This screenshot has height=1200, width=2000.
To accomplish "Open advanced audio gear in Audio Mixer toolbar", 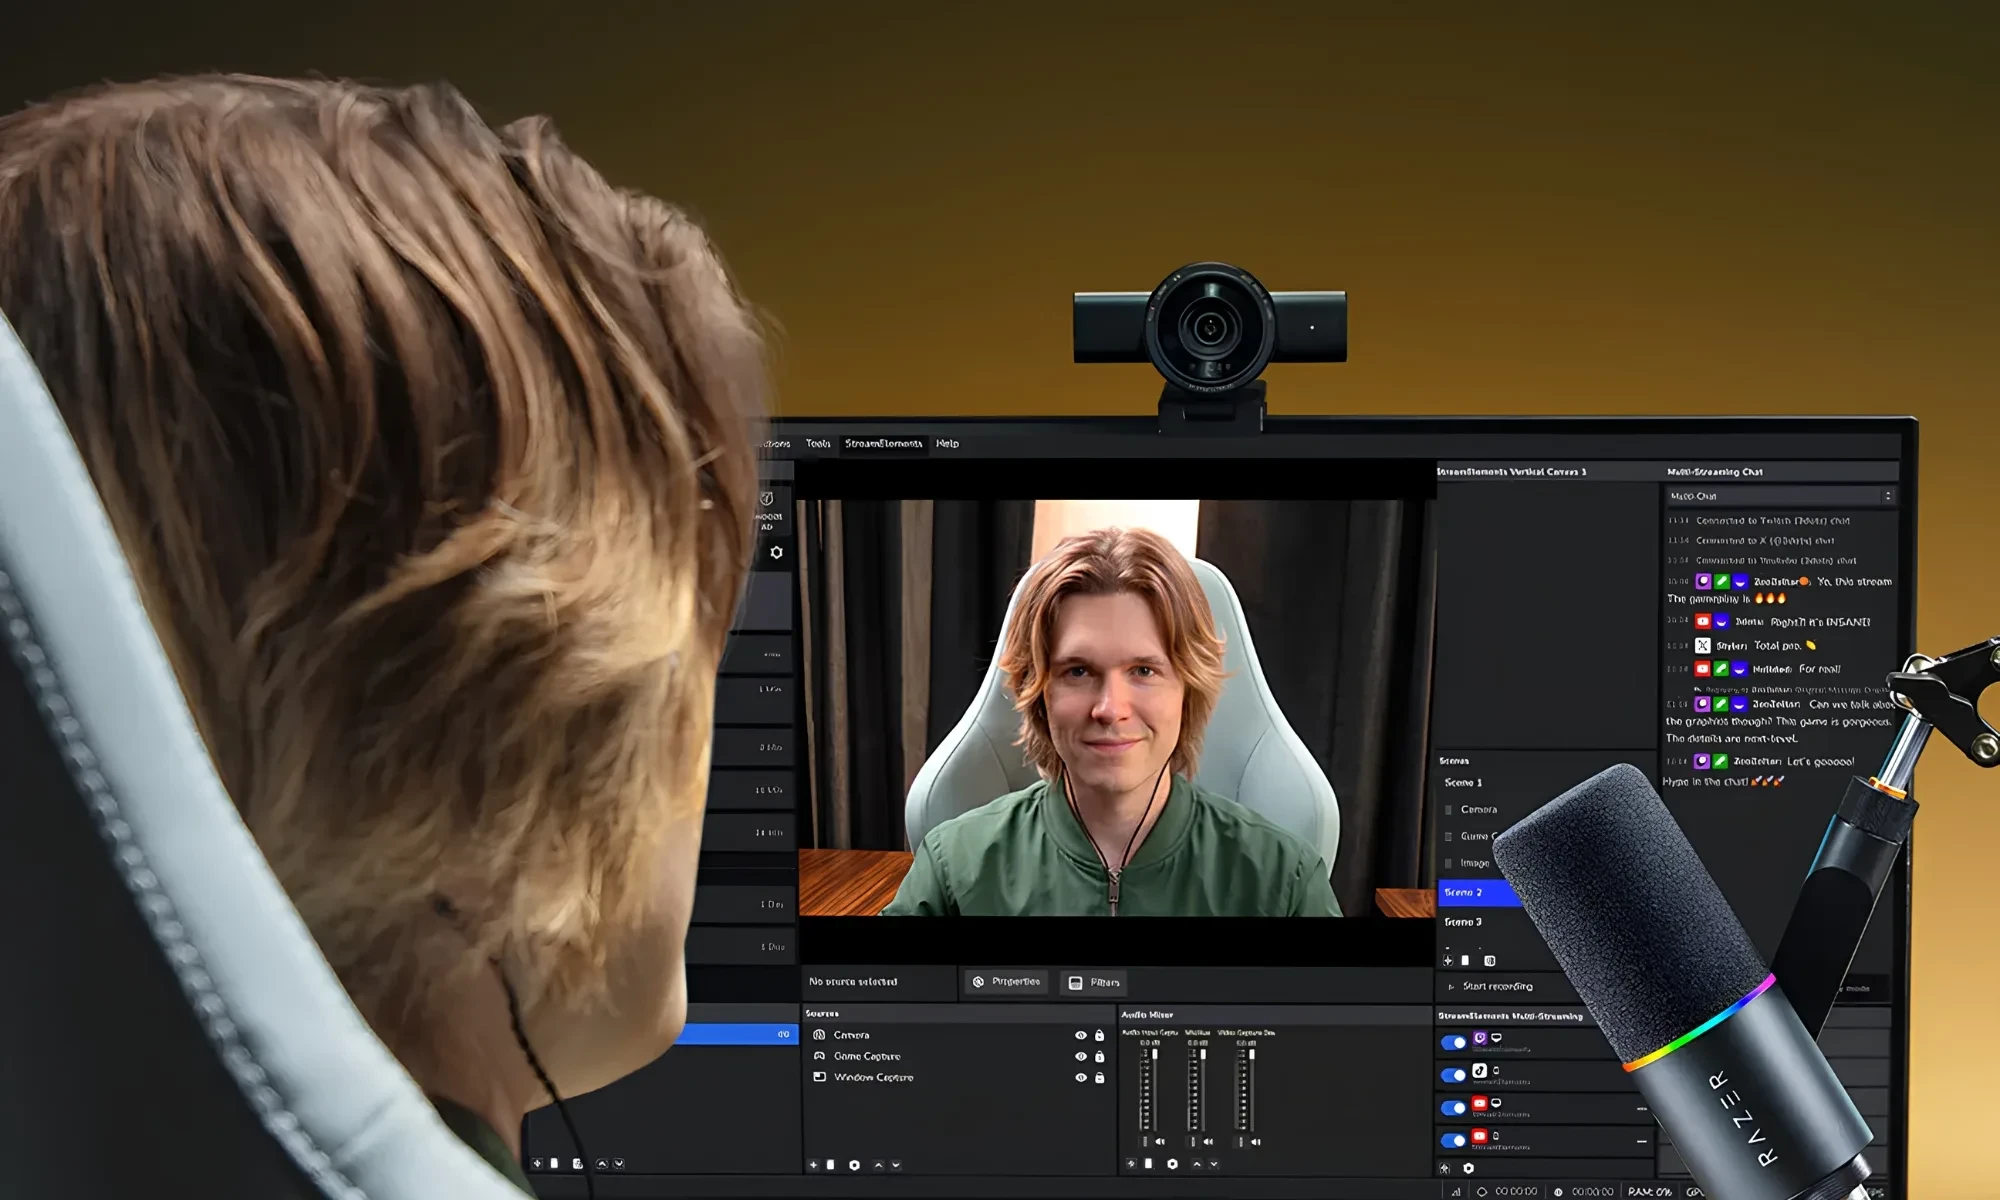I will click(1172, 1164).
